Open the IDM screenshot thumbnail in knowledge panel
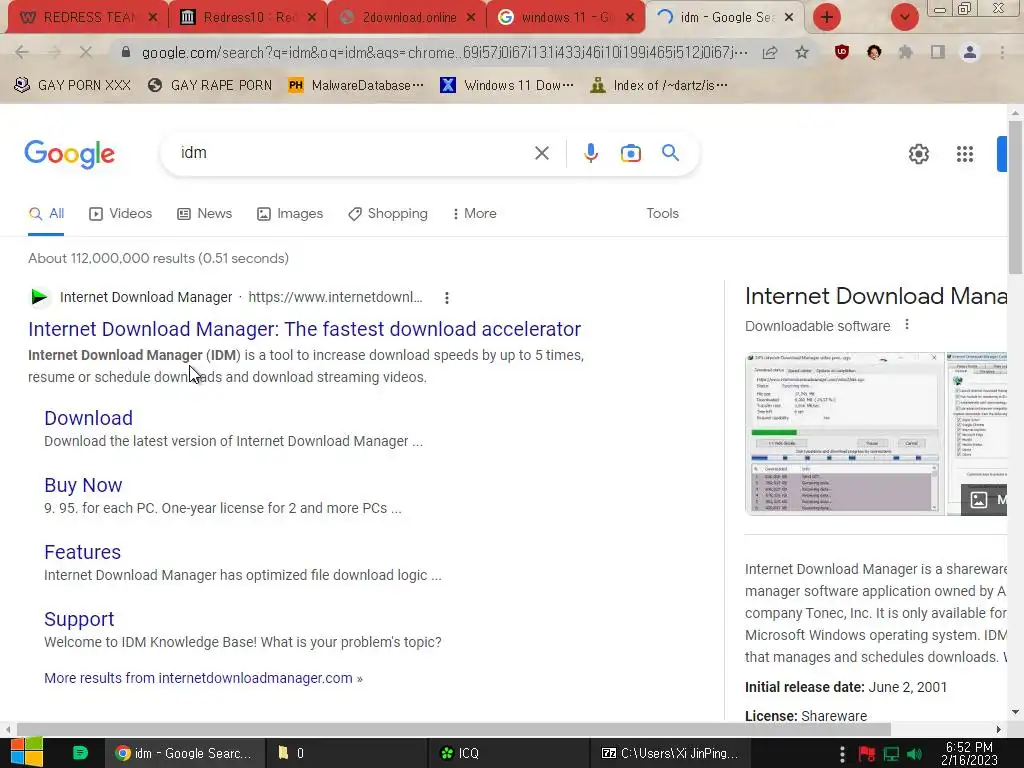 point(844,434)
